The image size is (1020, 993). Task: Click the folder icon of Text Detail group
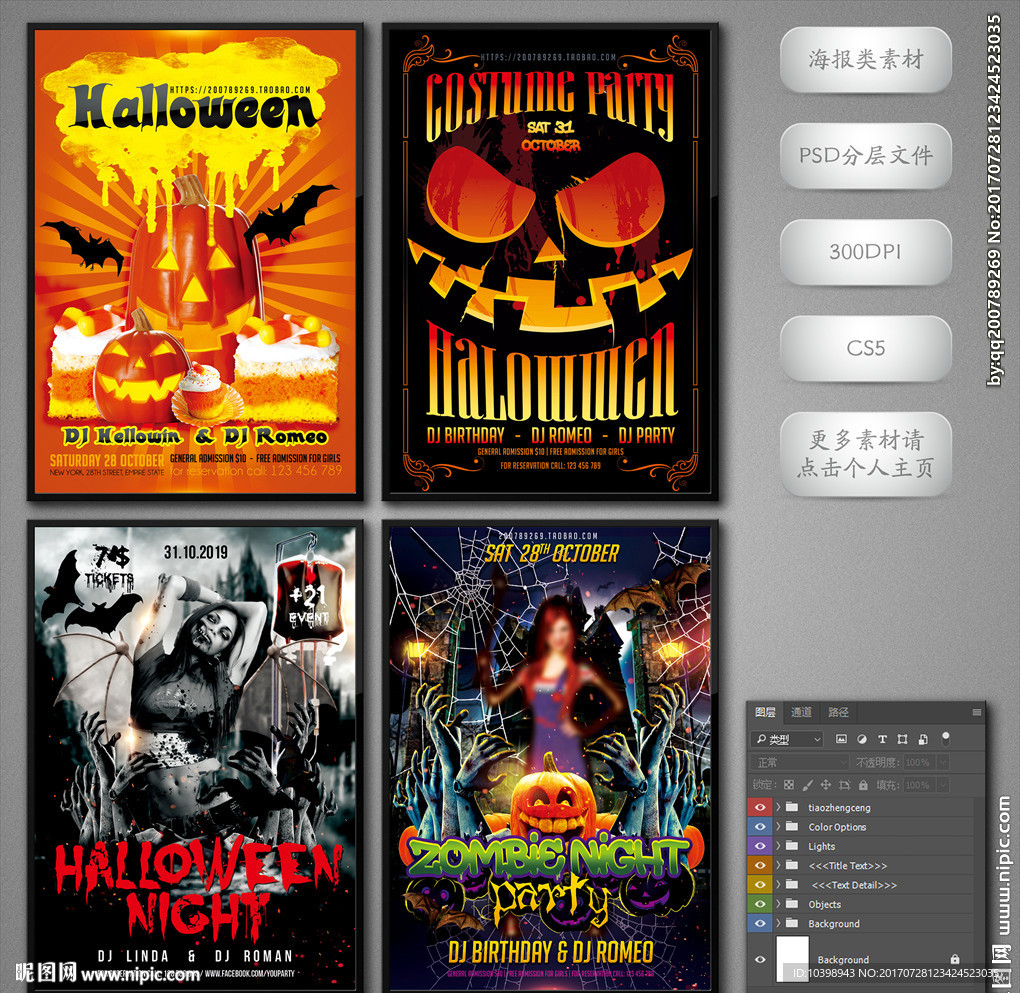pos(792,884)
